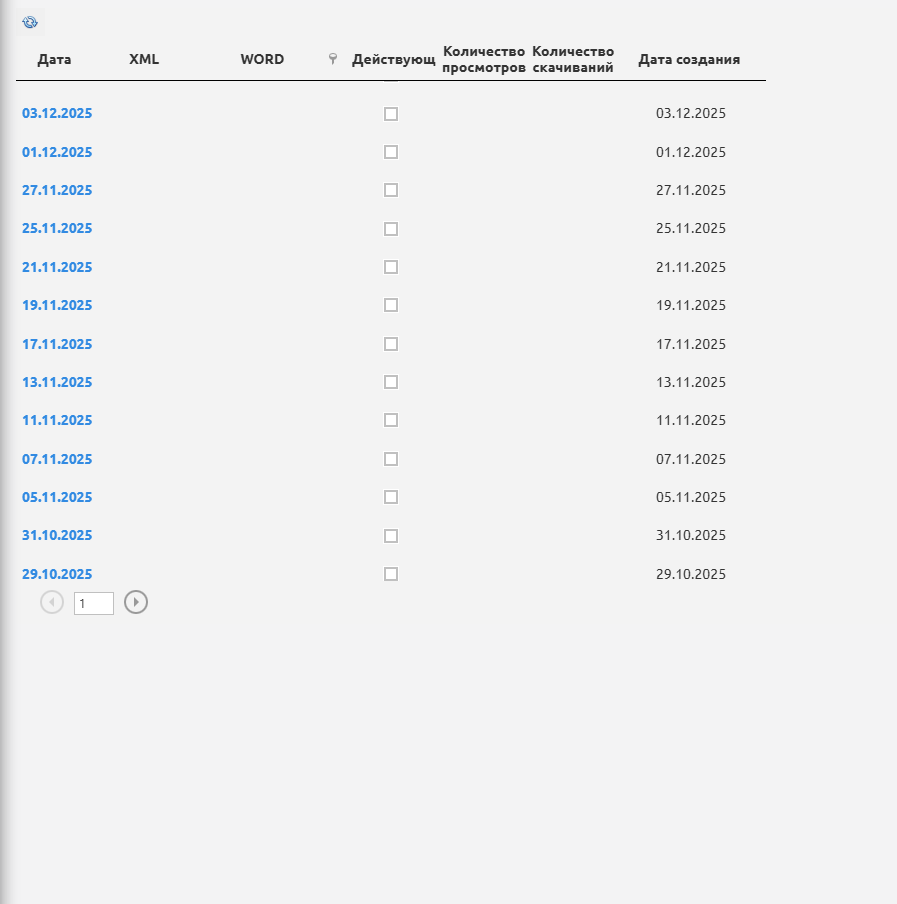Viewport: 897px width, 904px height.
Task: Toggle the checkbox in the 05.11.2025 row
Action: tap(391, 498)
